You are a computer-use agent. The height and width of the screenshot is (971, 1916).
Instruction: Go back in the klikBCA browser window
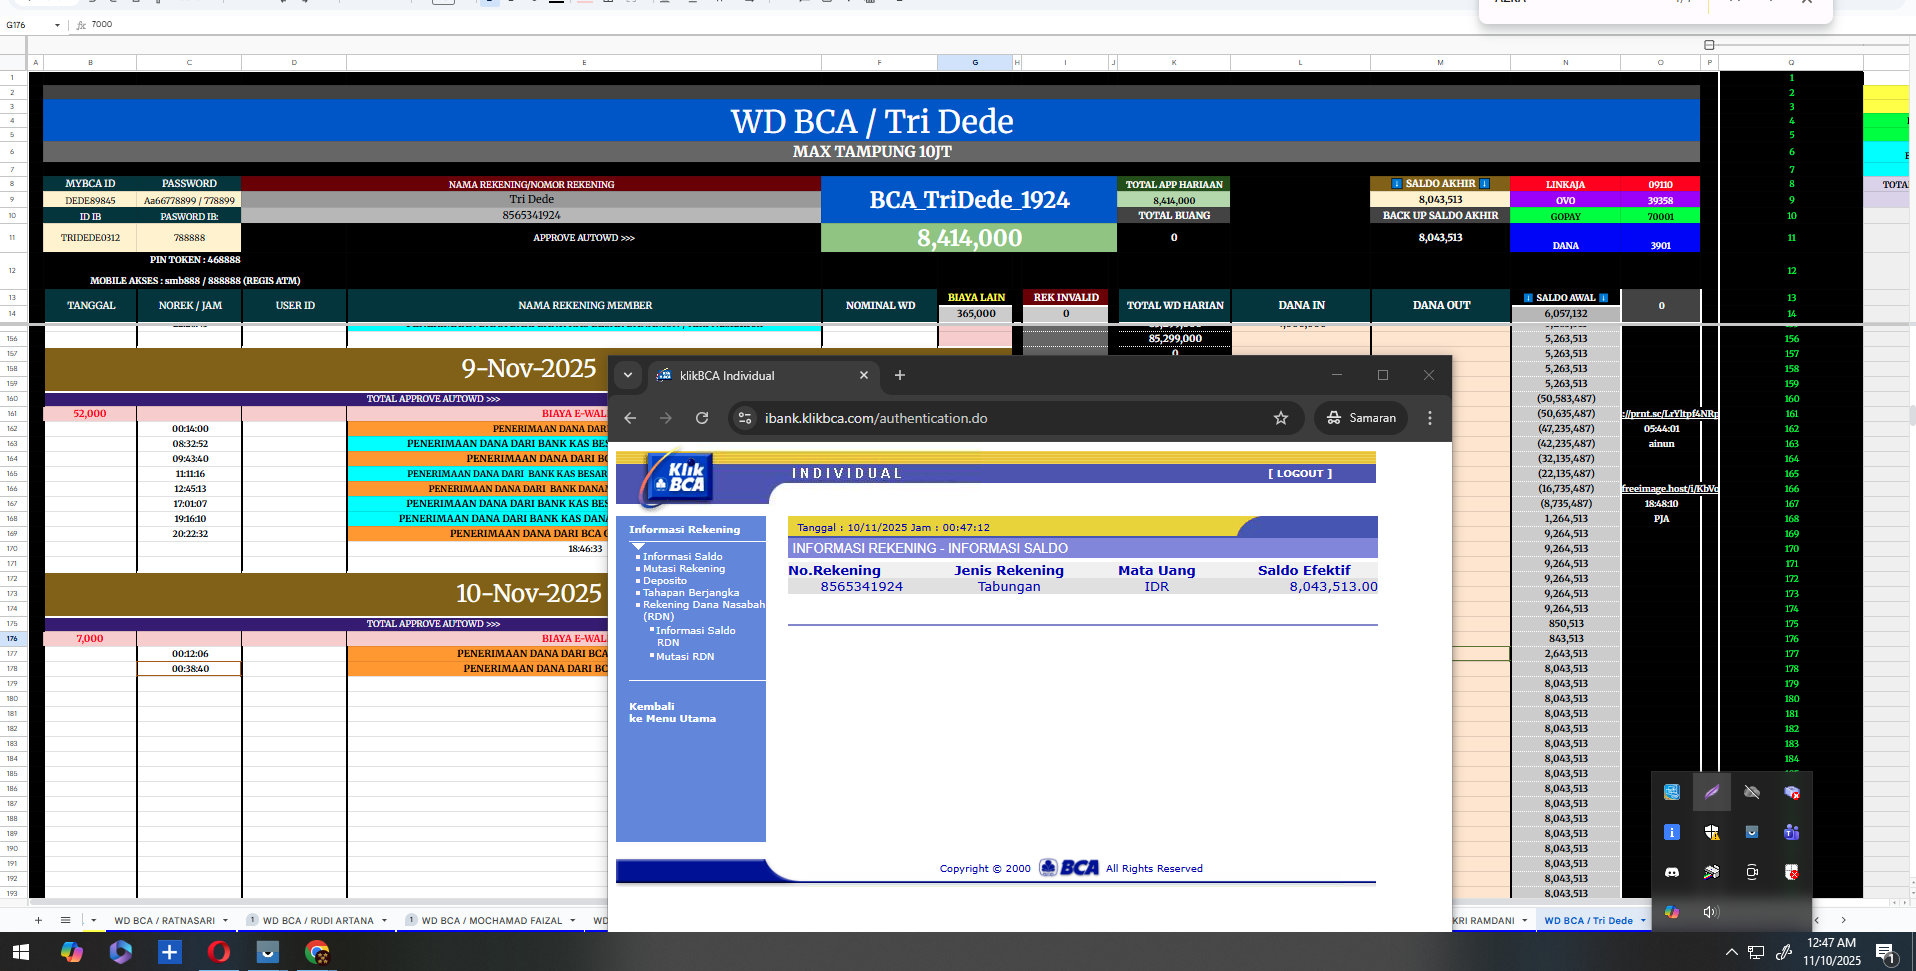(x=630, y=418)
